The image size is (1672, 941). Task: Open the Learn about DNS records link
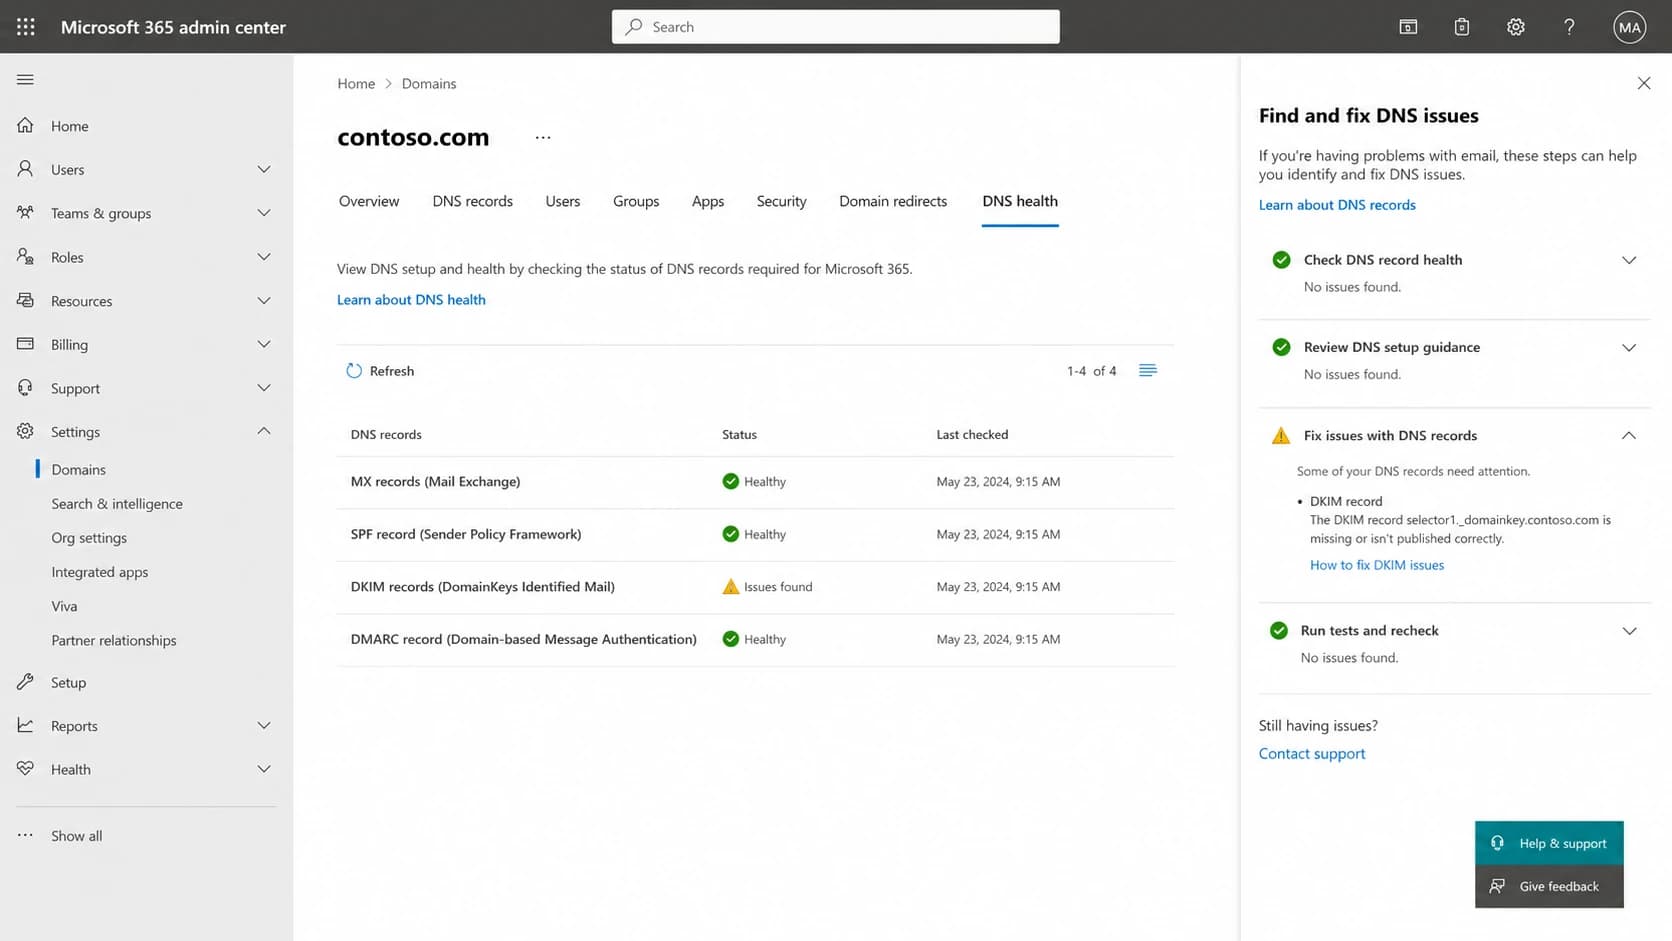tap(1337, 205)
